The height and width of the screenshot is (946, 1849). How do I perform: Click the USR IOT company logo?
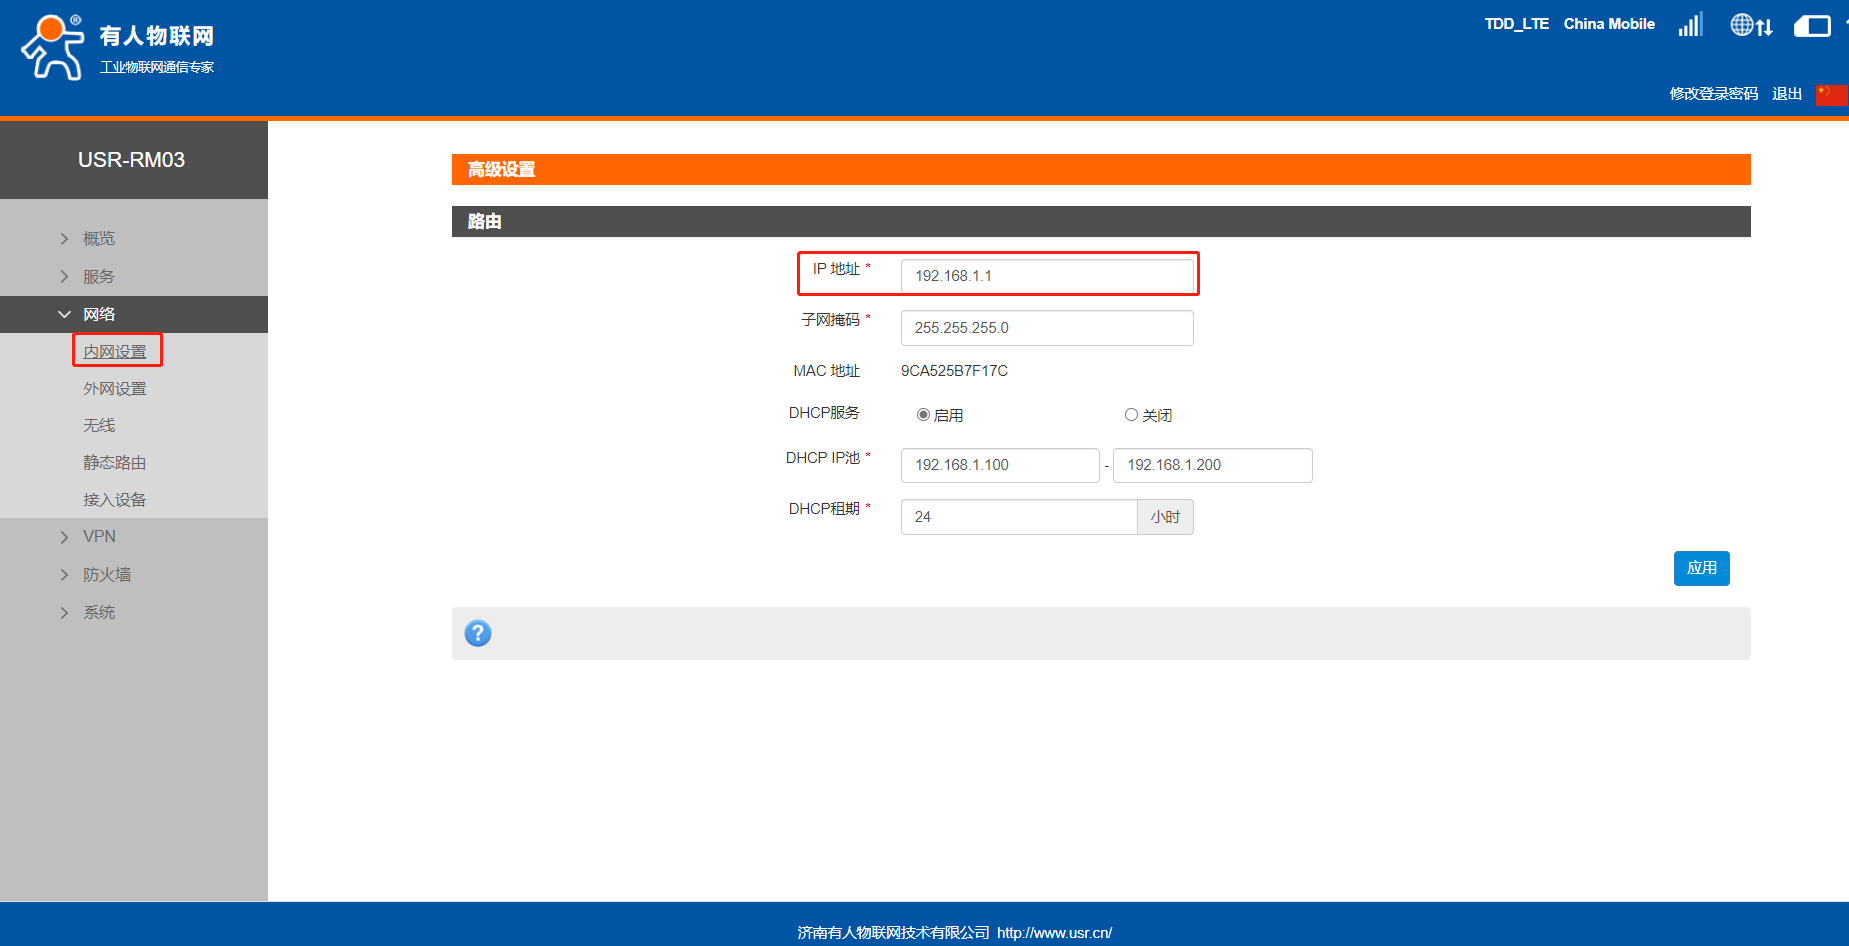pos(117,47)
